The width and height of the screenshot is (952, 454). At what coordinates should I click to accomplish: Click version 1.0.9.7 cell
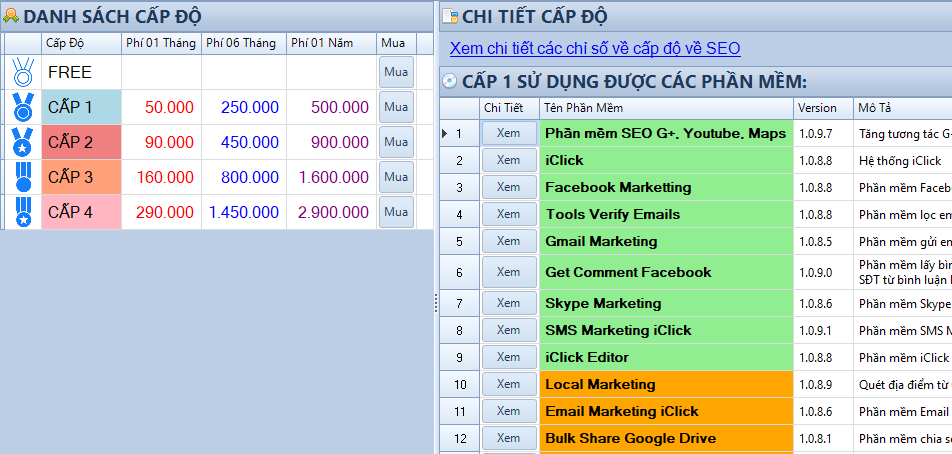point(823,134)
